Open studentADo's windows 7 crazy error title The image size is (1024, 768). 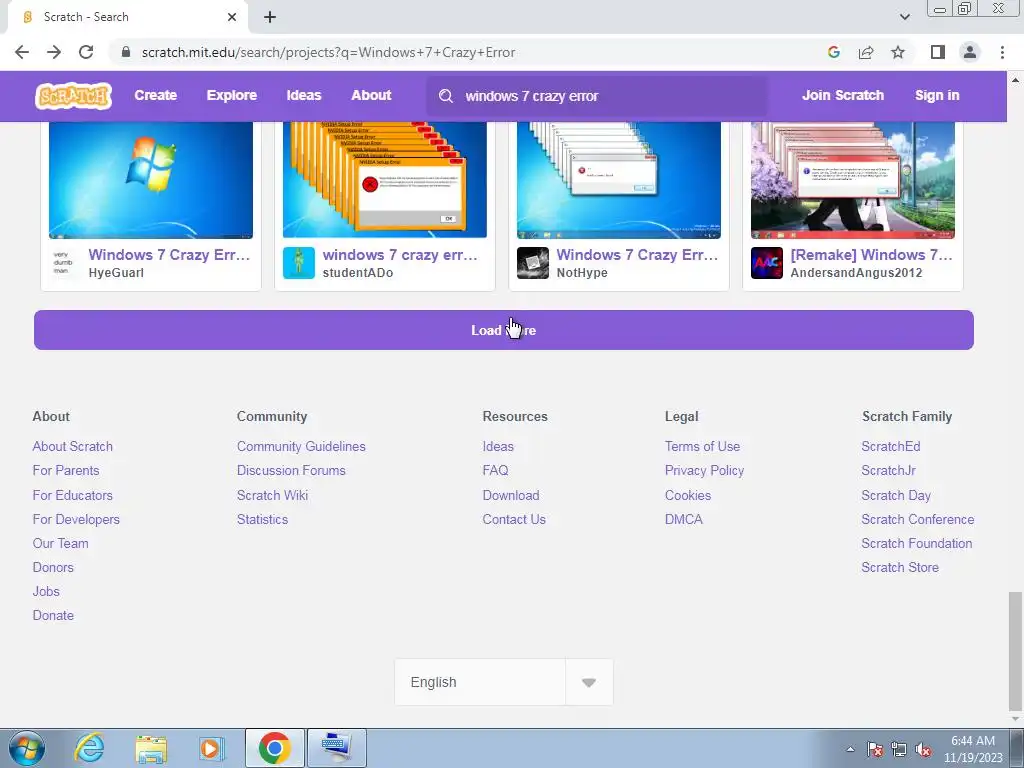point(400,255)
